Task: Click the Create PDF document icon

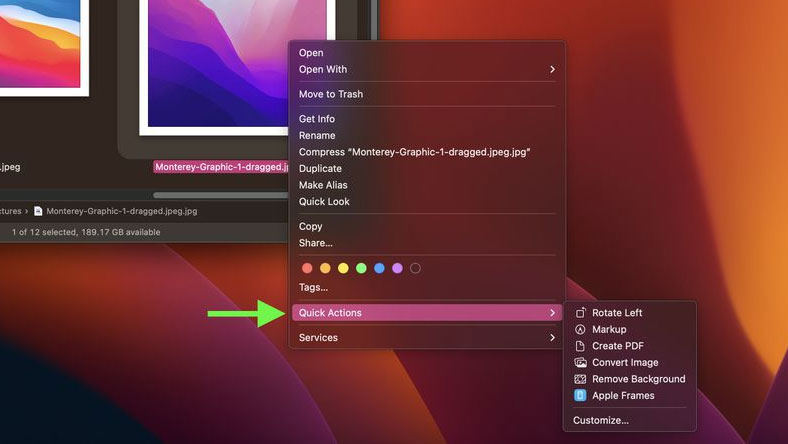Action: (580, 346)
